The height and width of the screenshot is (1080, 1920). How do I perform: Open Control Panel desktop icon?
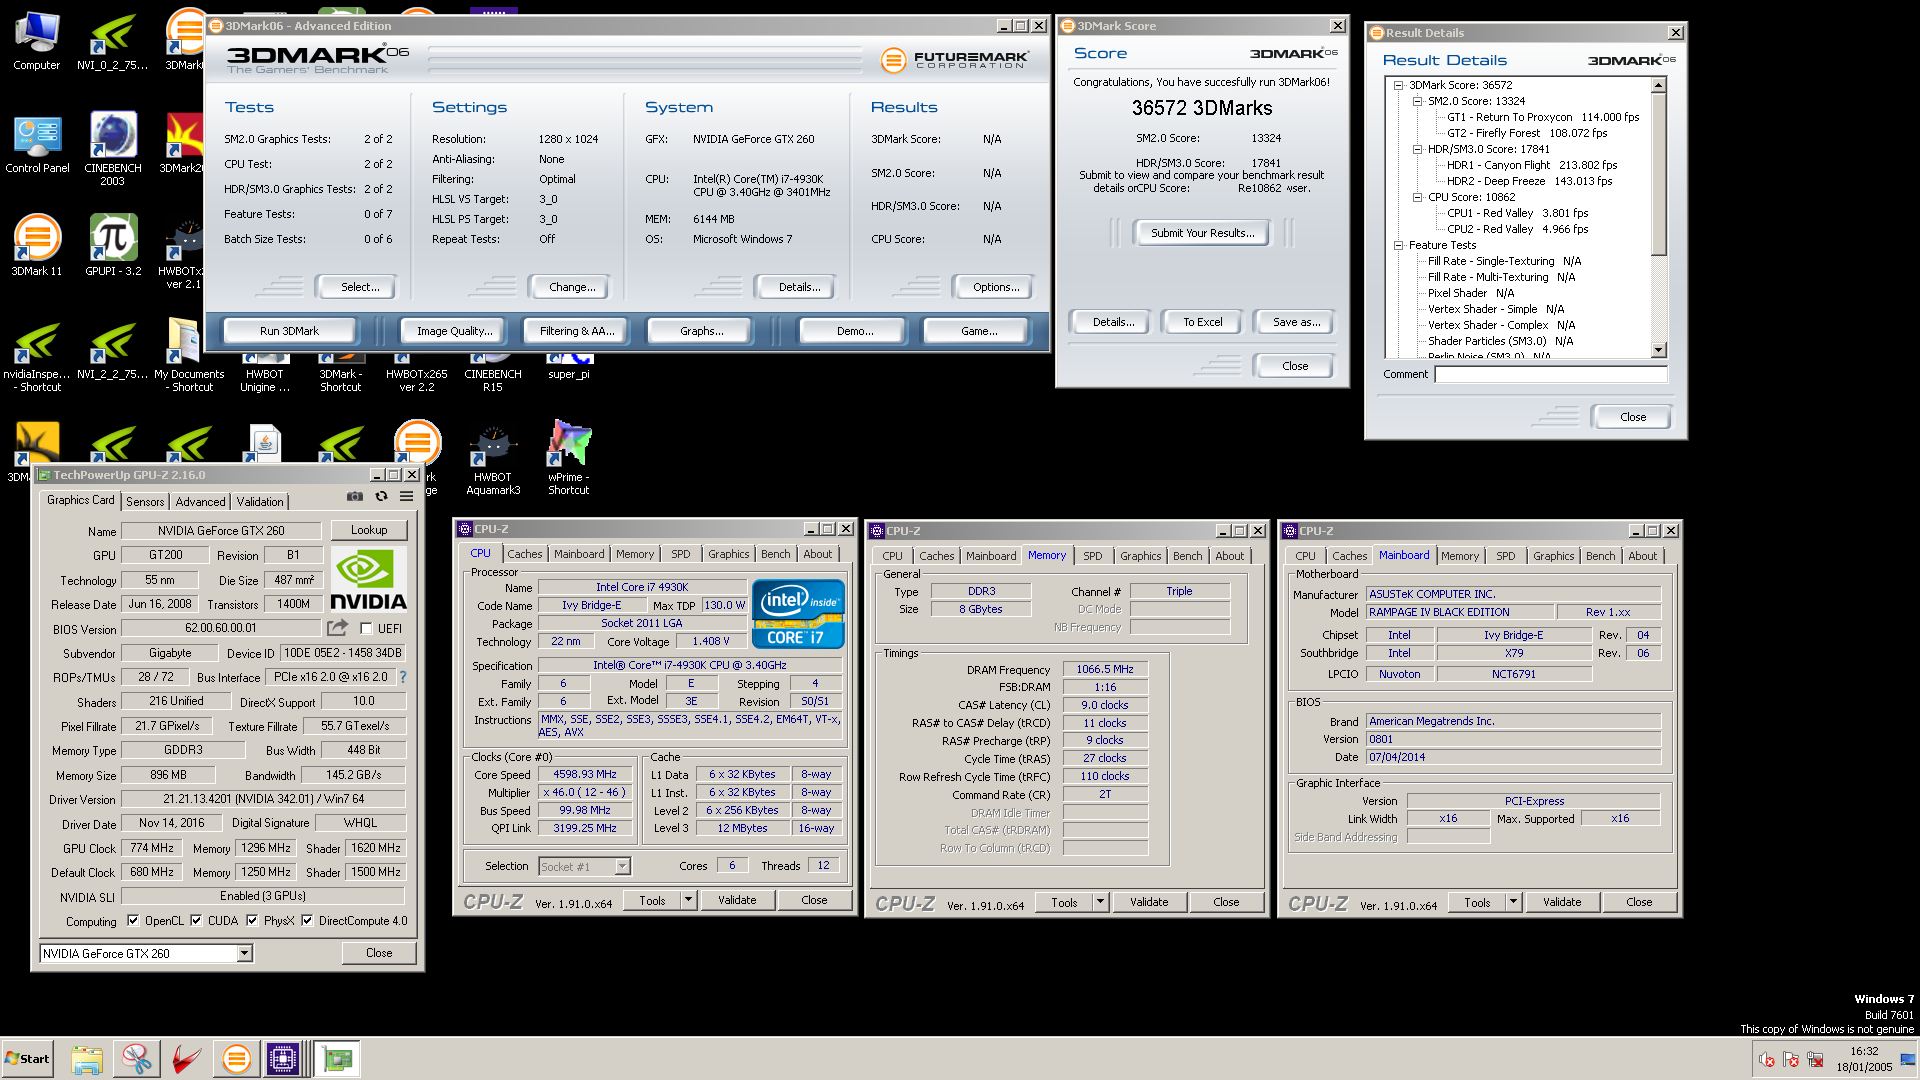coord(37,144)
